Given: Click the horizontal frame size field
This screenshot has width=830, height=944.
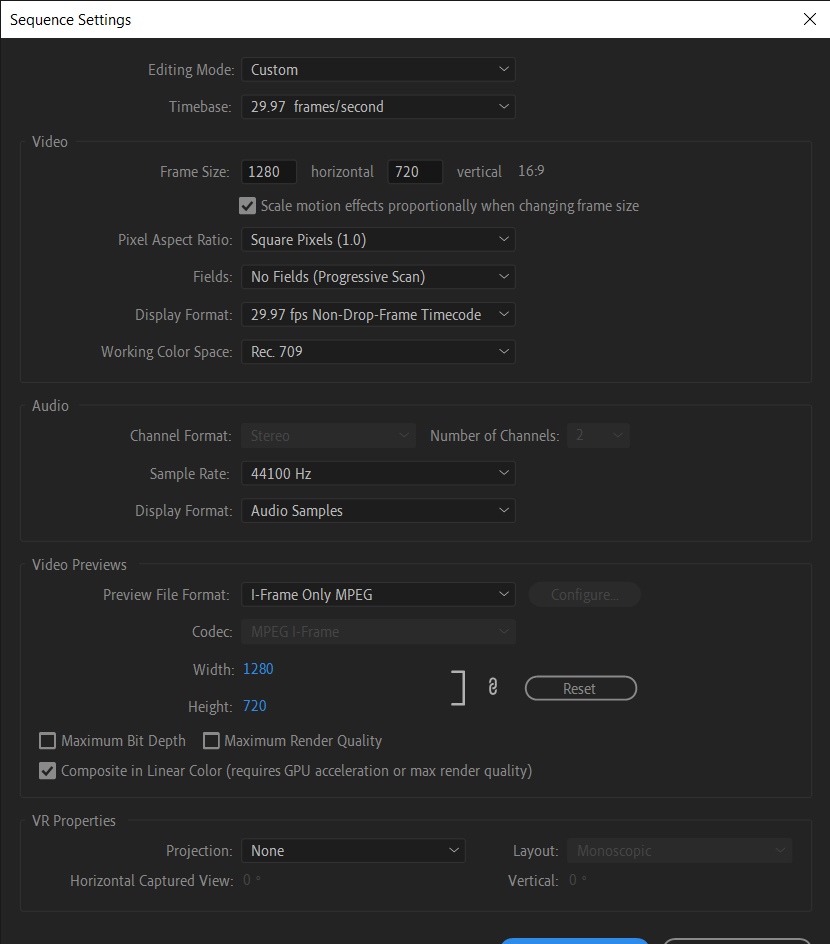Looking at the screenshot, I should [x=269, y=172].
